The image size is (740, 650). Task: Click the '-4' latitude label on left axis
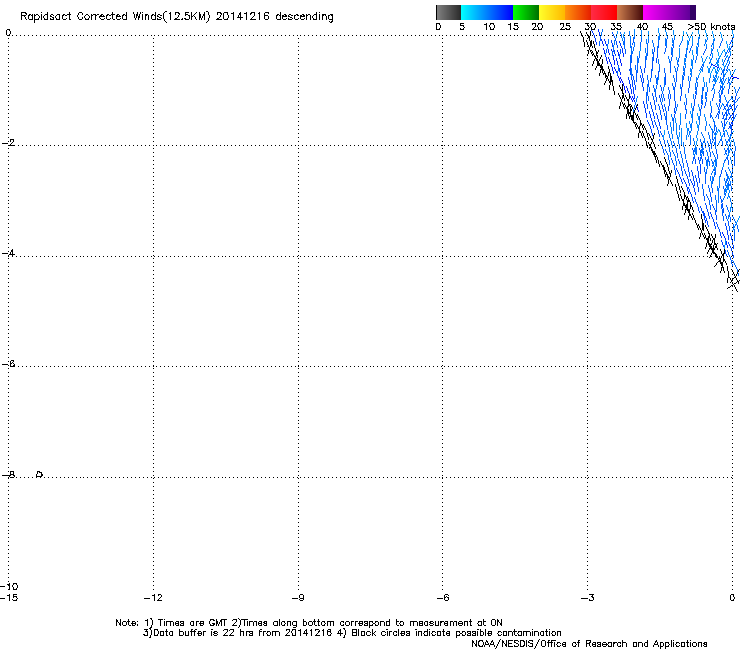pos(8,253)
